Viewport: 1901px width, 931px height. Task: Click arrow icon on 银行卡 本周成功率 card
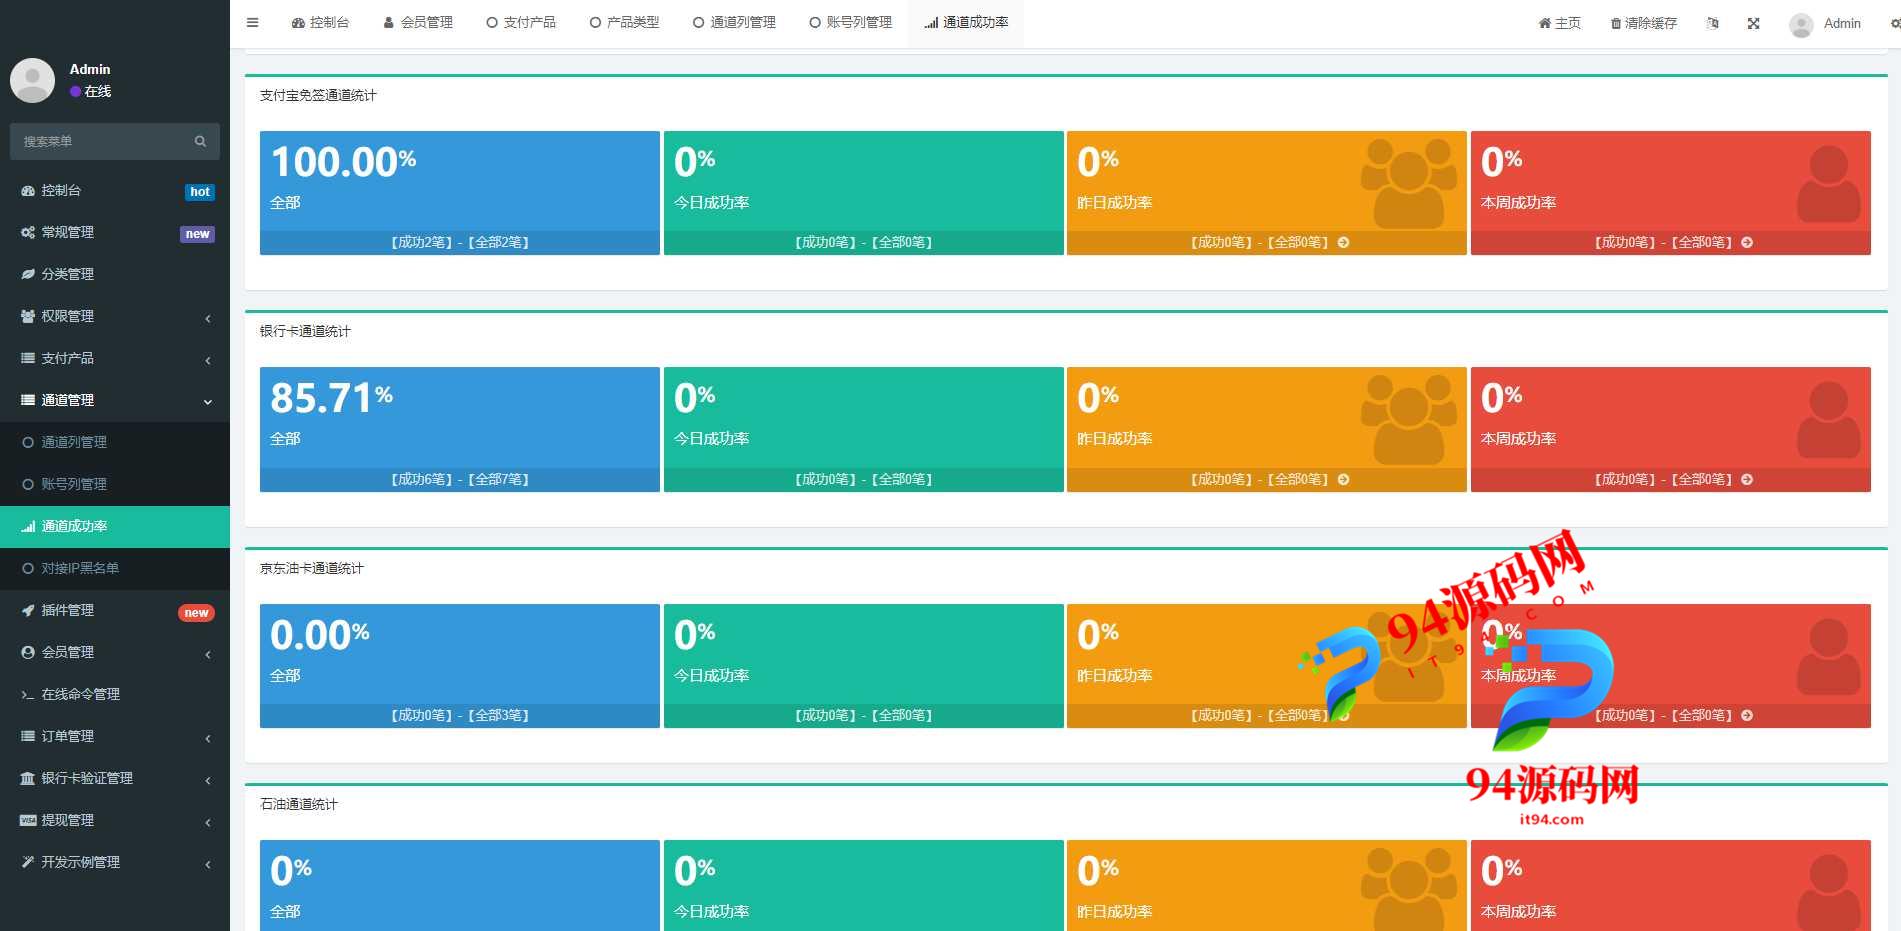pos(1747,479)
